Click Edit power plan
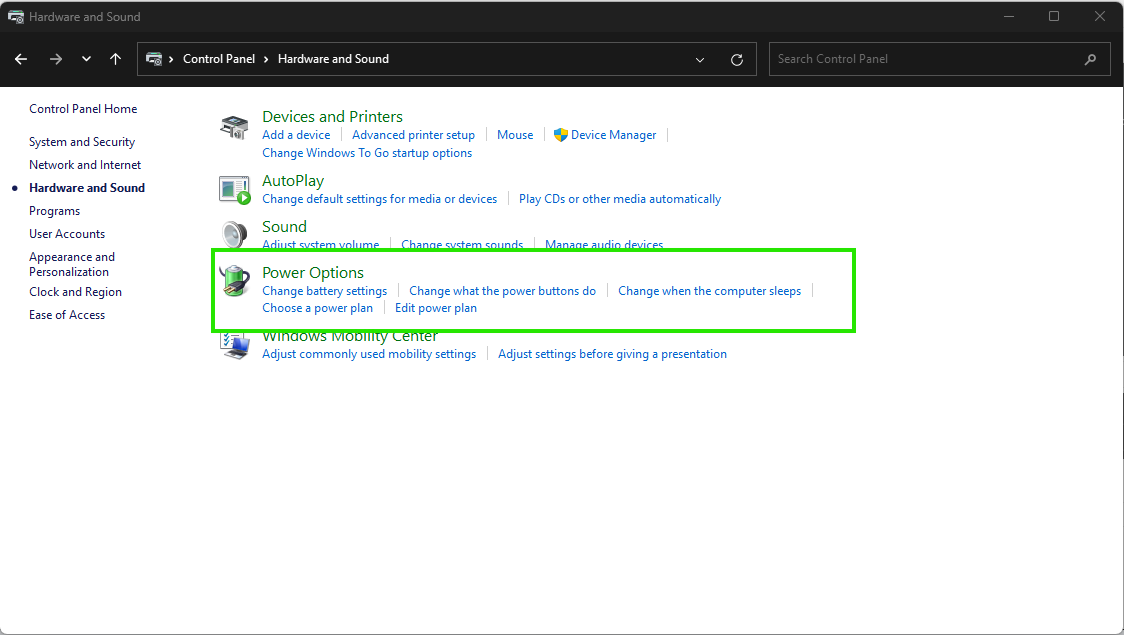Viewport: 1124px width, 635px height. [436, 308]
